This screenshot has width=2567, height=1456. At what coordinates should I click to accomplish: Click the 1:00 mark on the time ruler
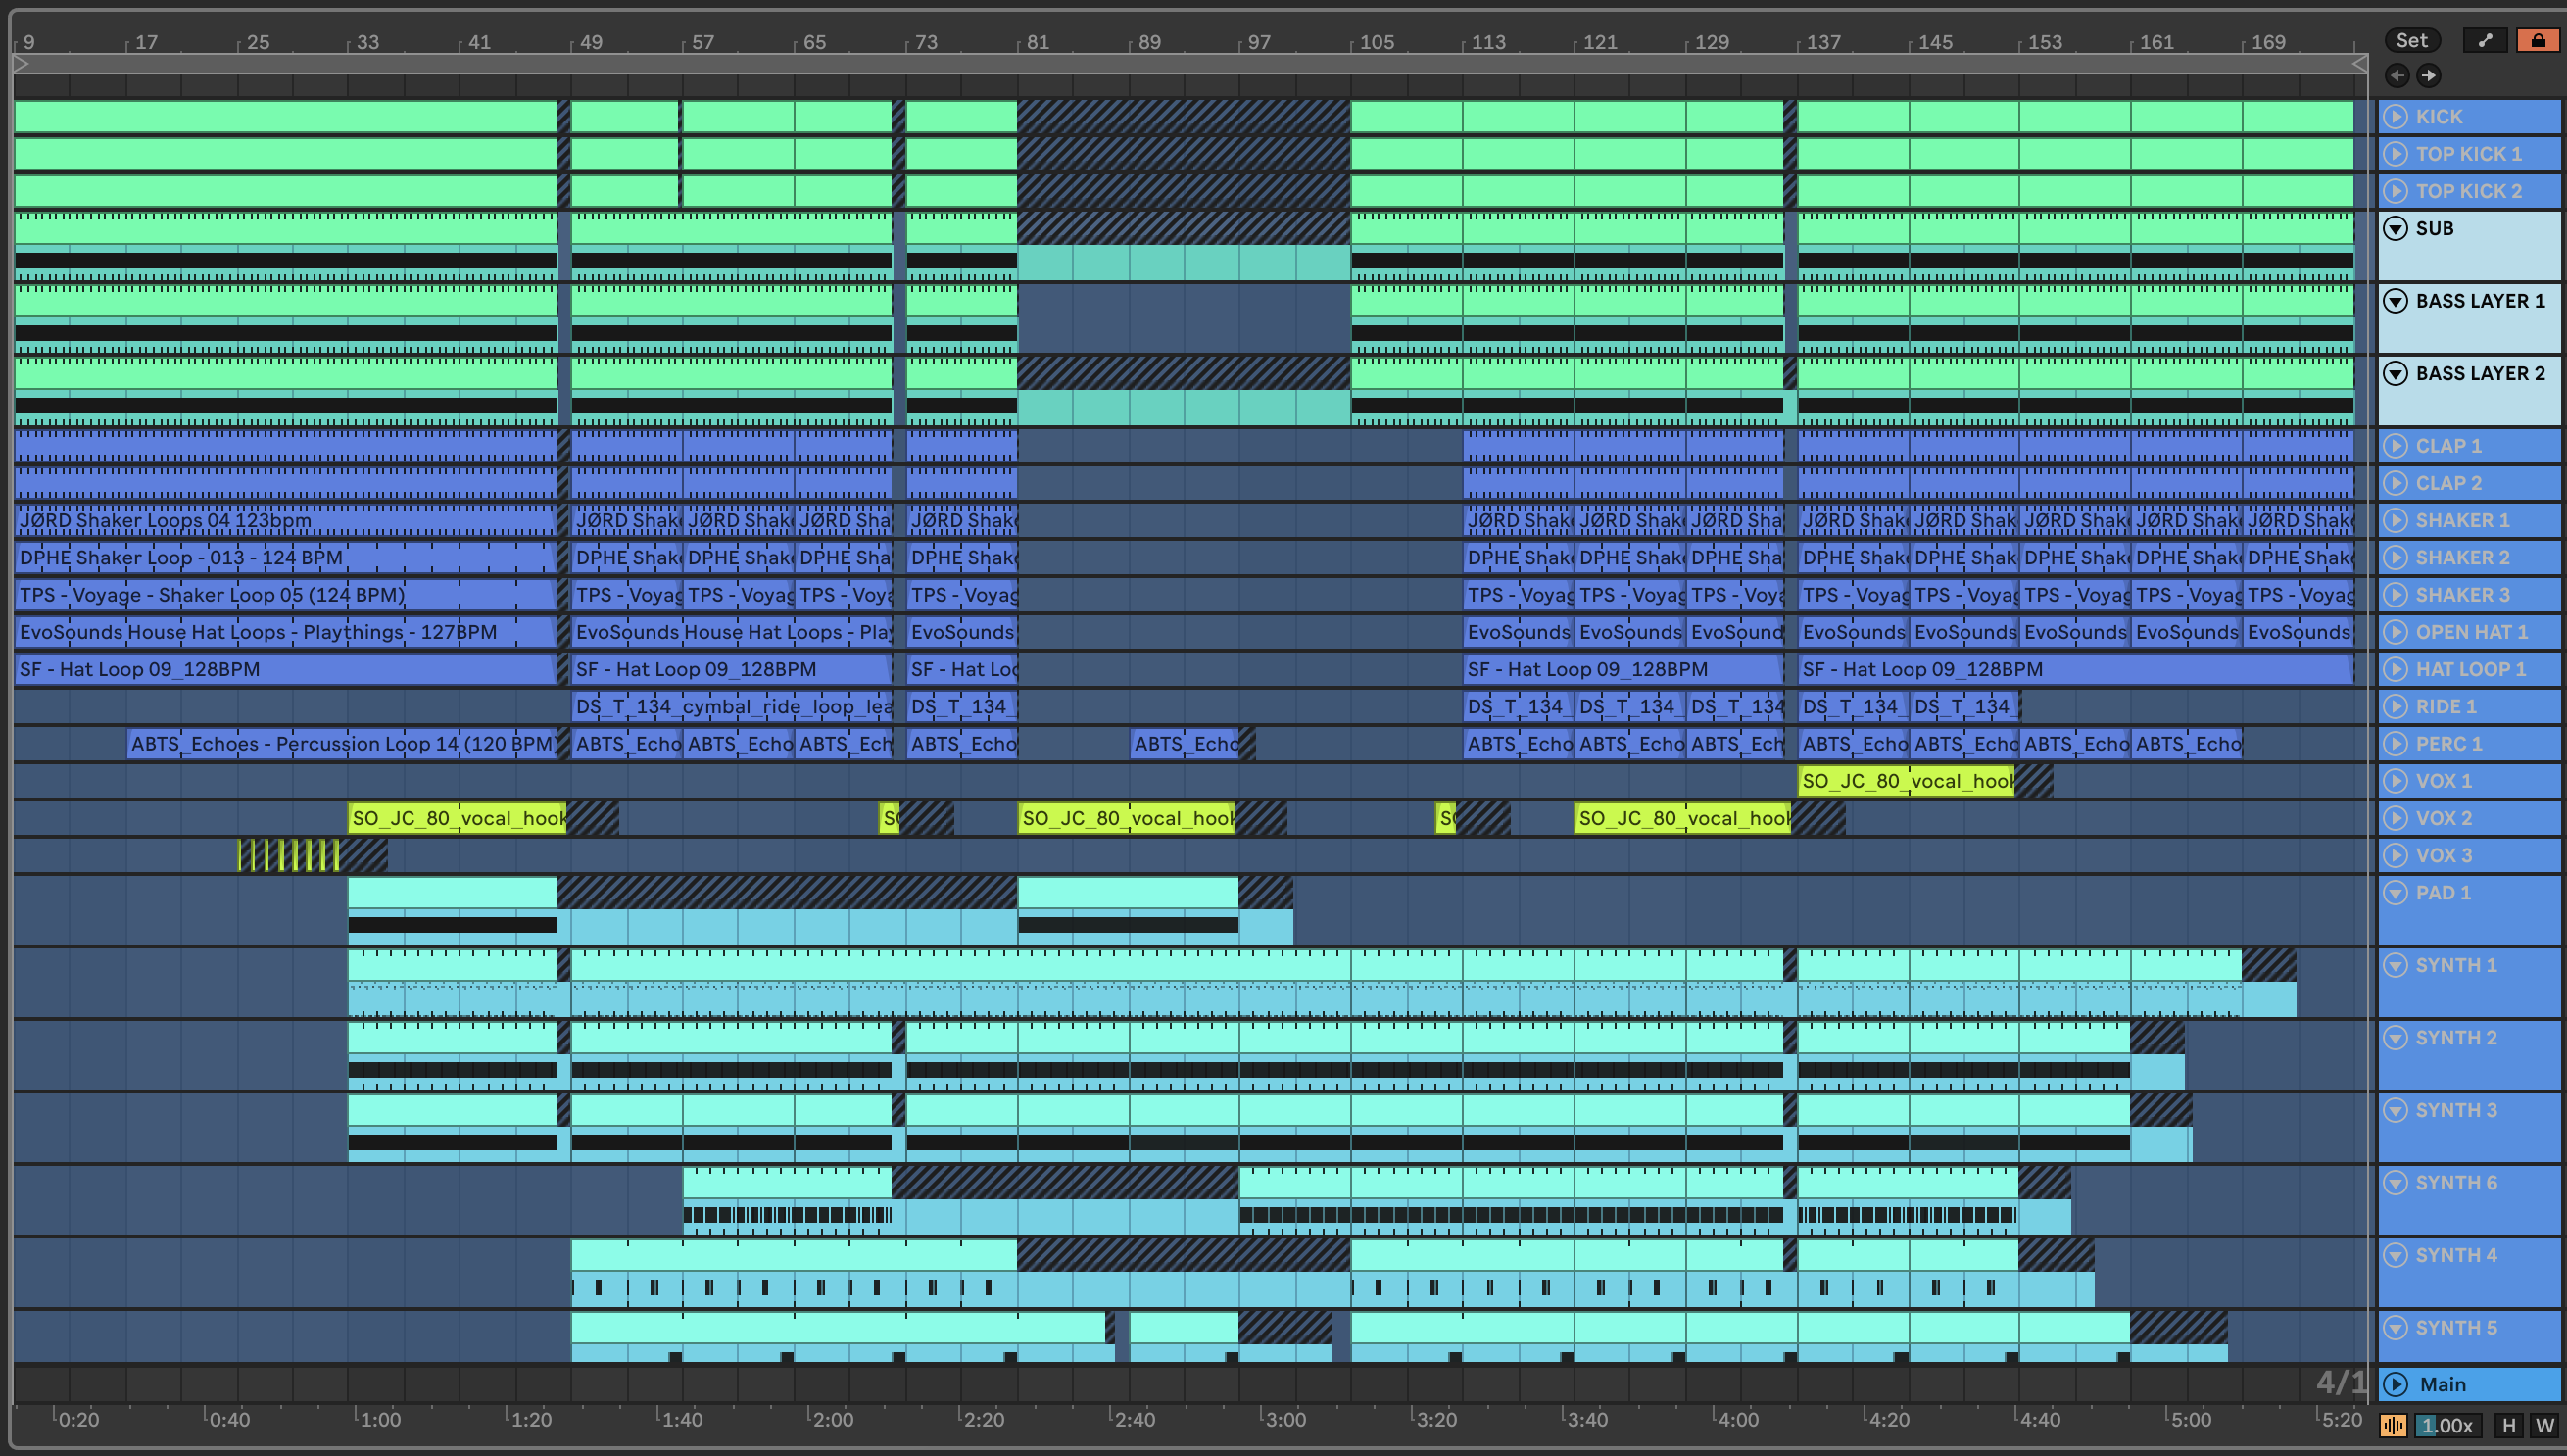coord(379,1419)
